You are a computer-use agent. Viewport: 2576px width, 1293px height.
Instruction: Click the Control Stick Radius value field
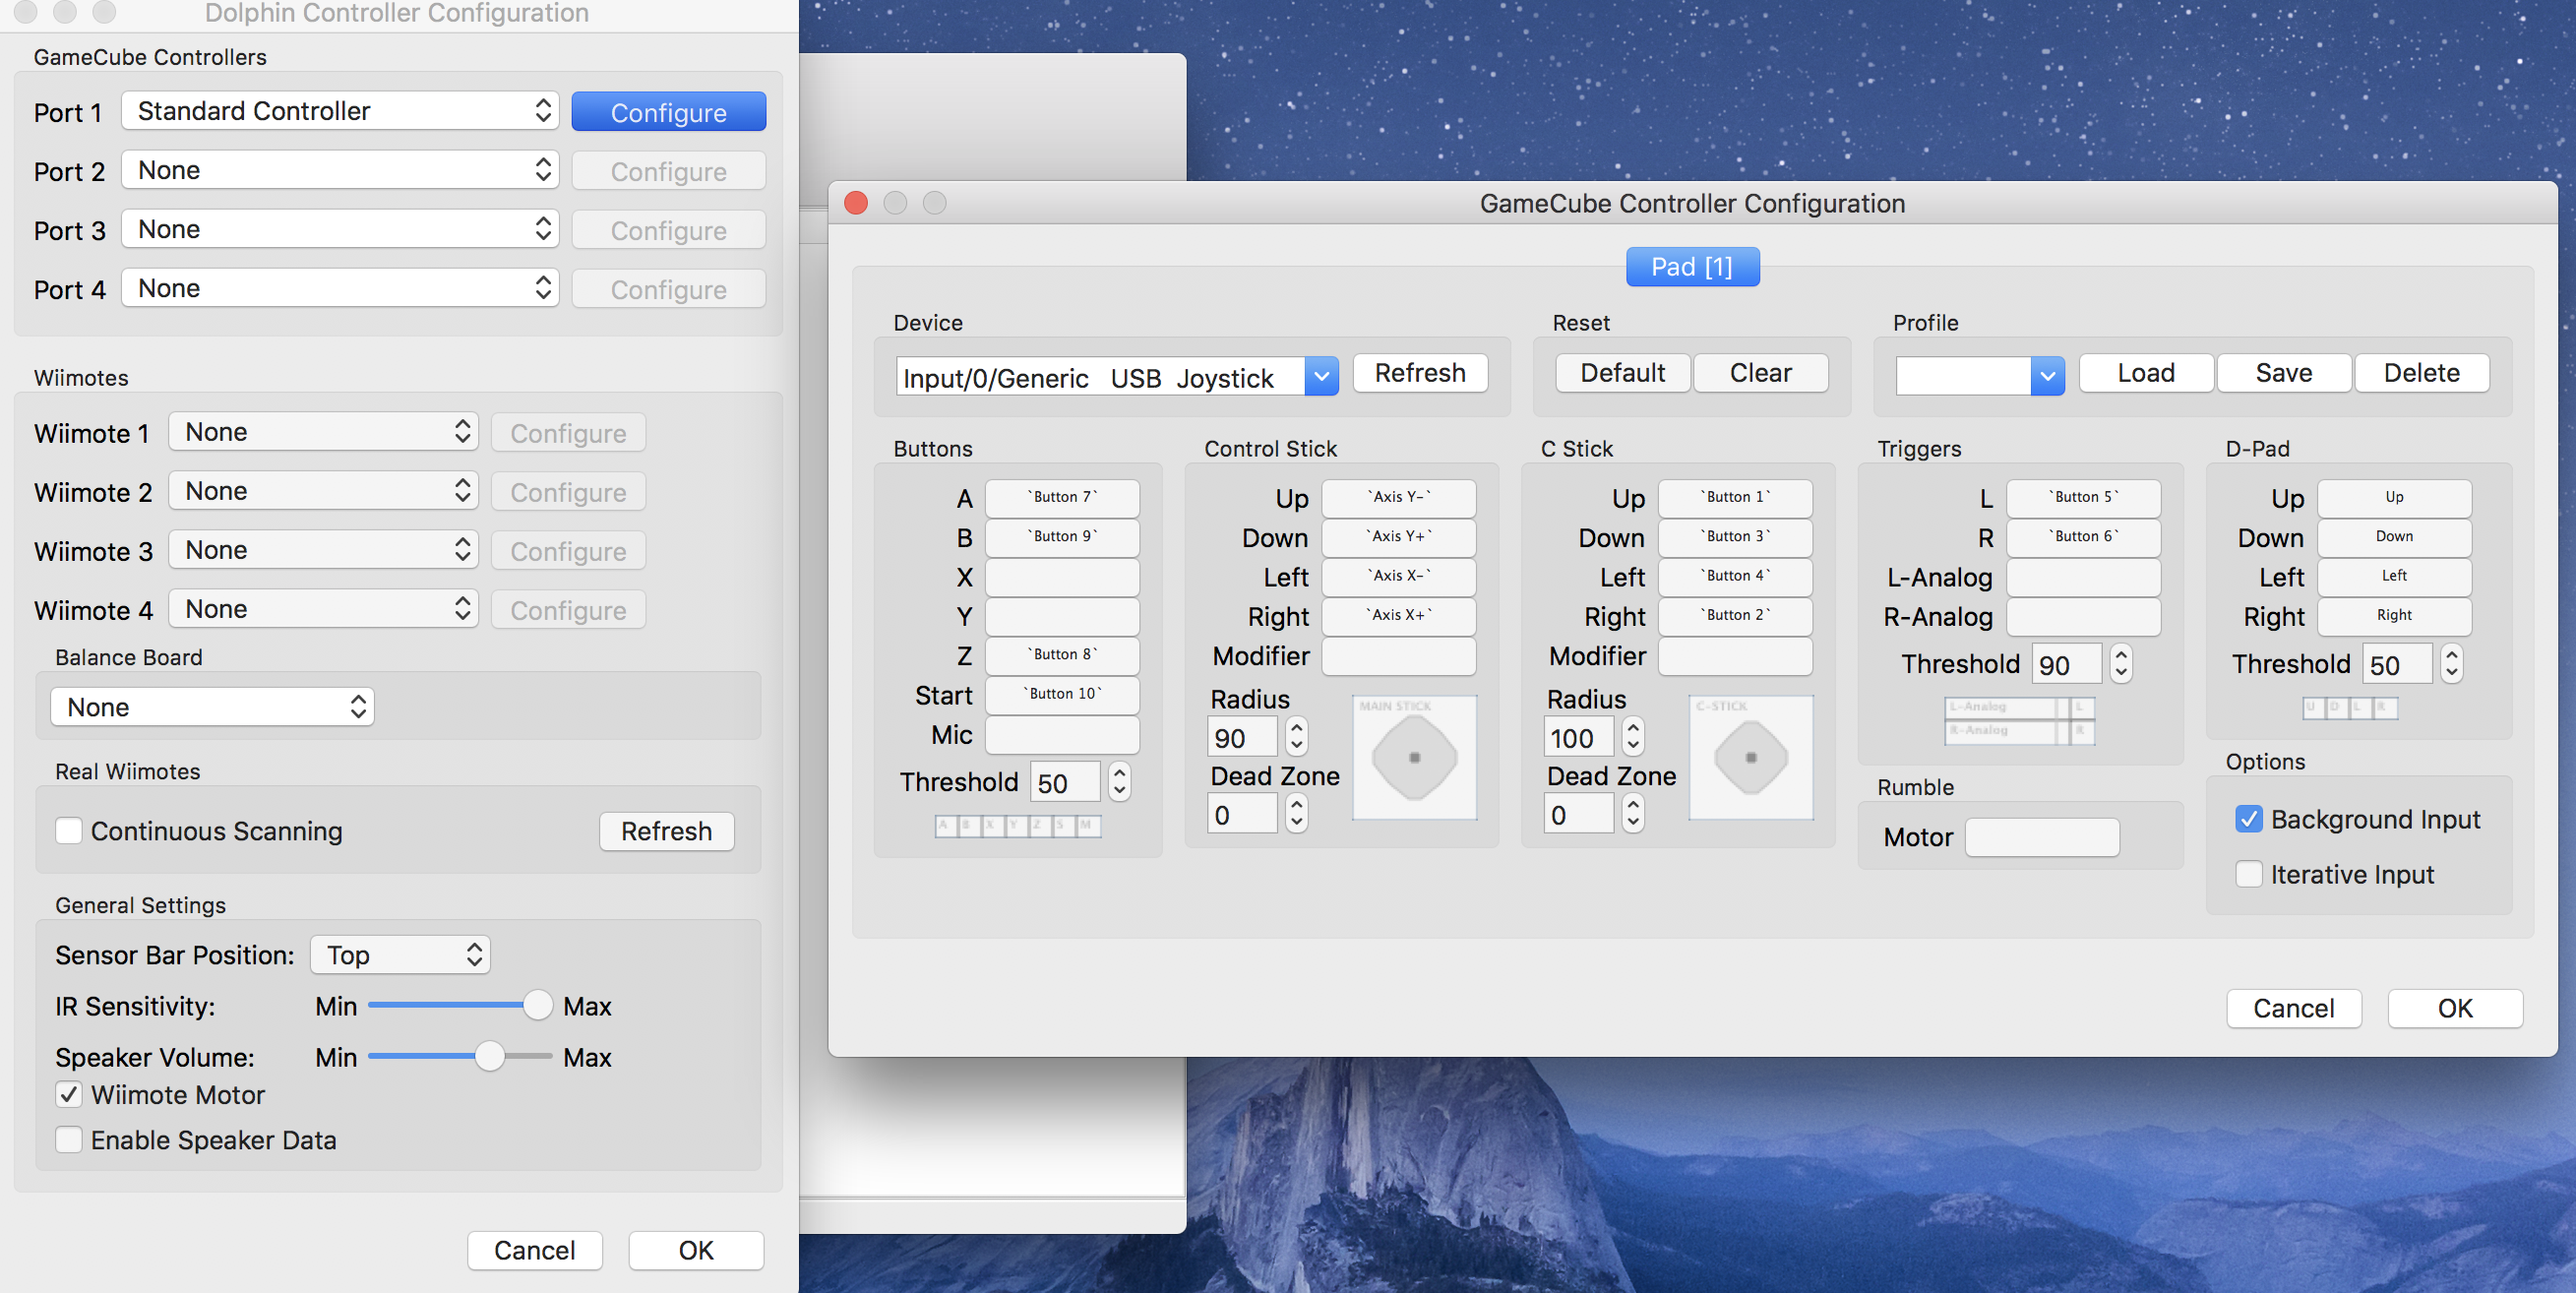point(1243,737)
